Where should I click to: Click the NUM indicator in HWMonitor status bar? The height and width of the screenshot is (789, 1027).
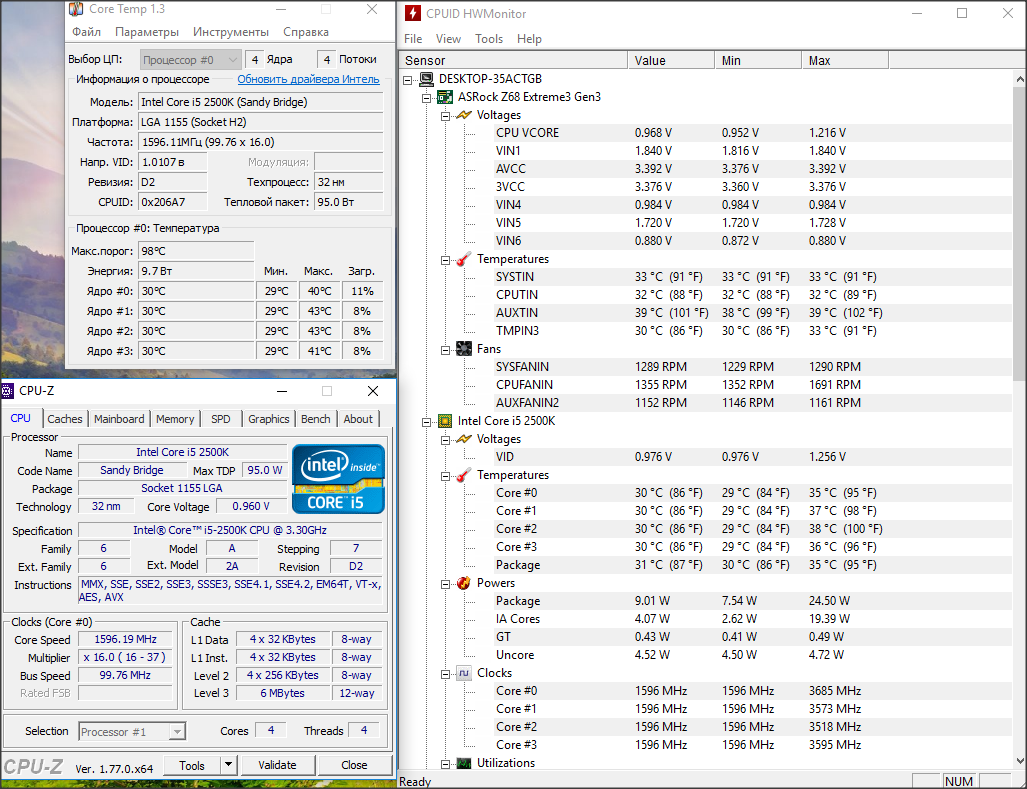(x=959, y=781)
